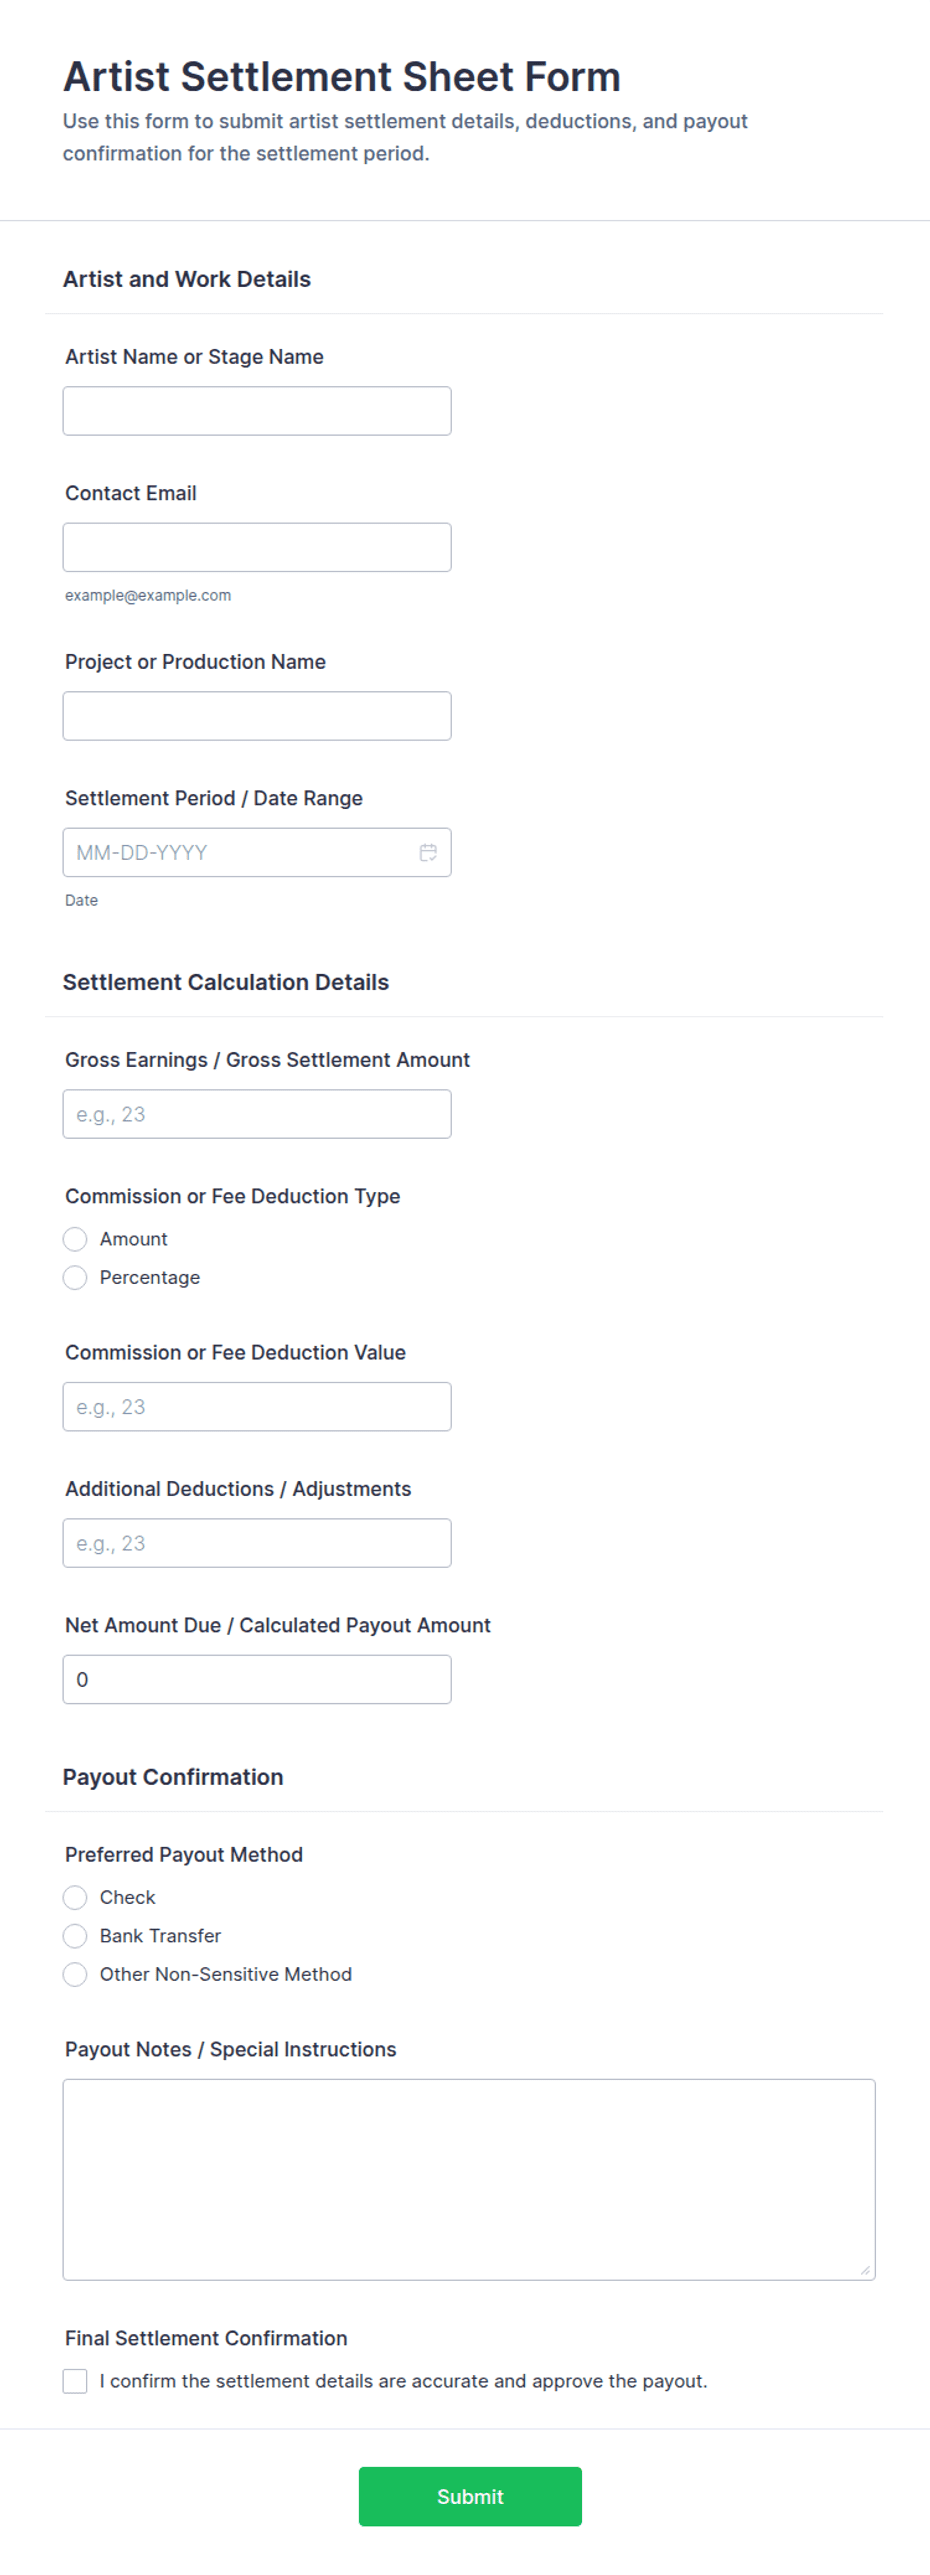Viewport: 930px width, 2575px height.
Task: Choose Bank Transfer payout method
Action: point(75,1935)
